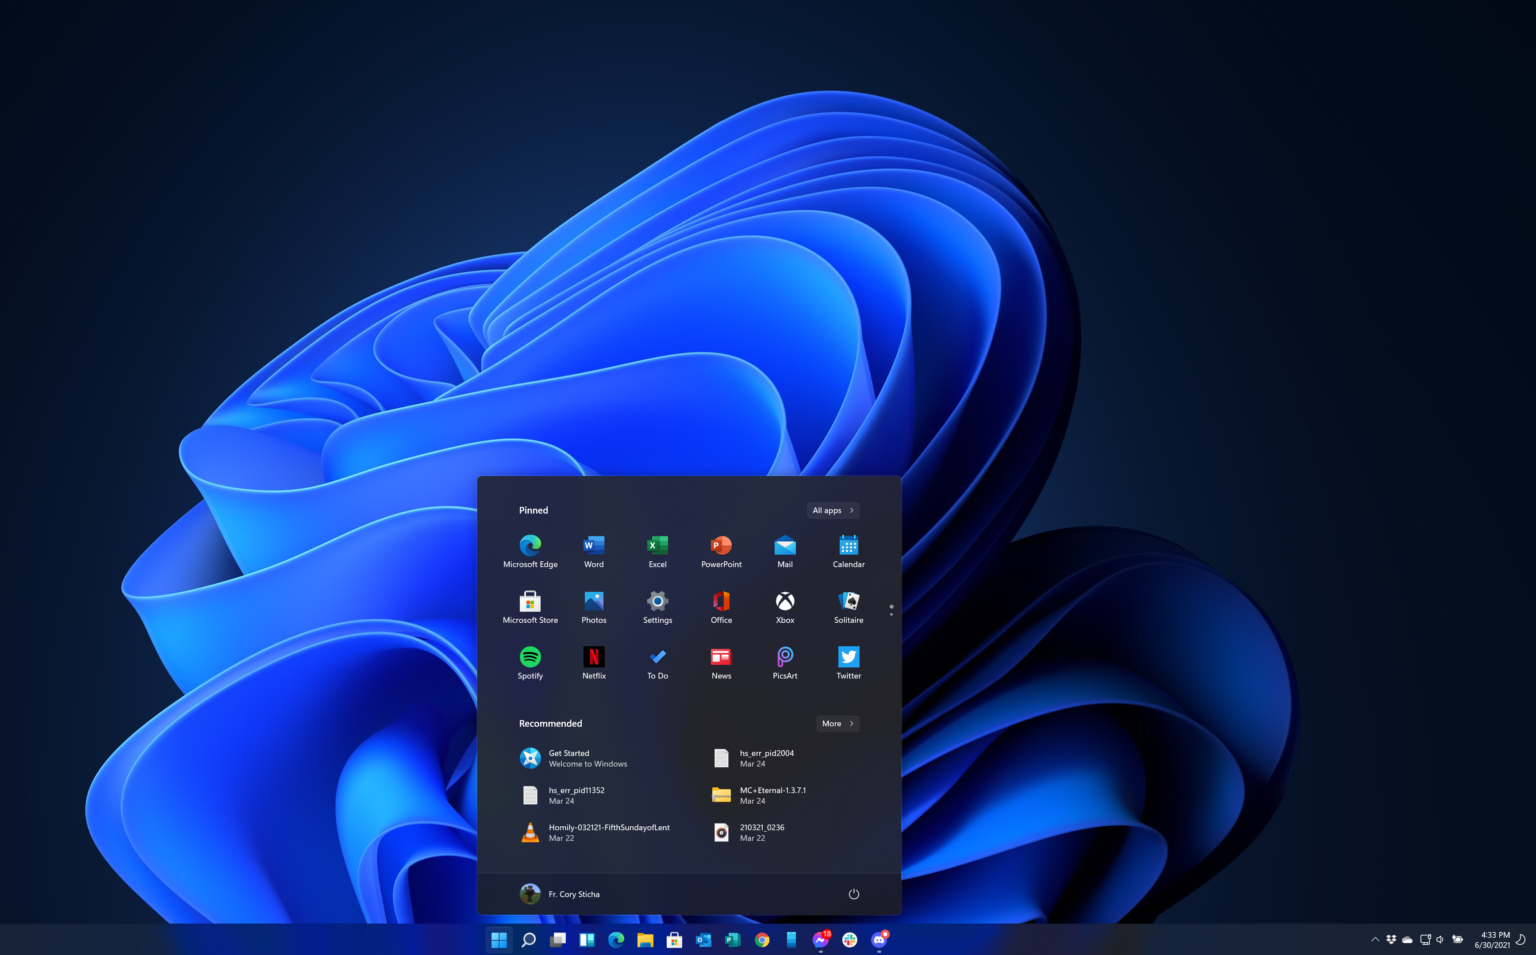The width and height of the screenshot is (1536, 955).
Task: Click the volume speaker tray icon
Action: [1440, 940]
